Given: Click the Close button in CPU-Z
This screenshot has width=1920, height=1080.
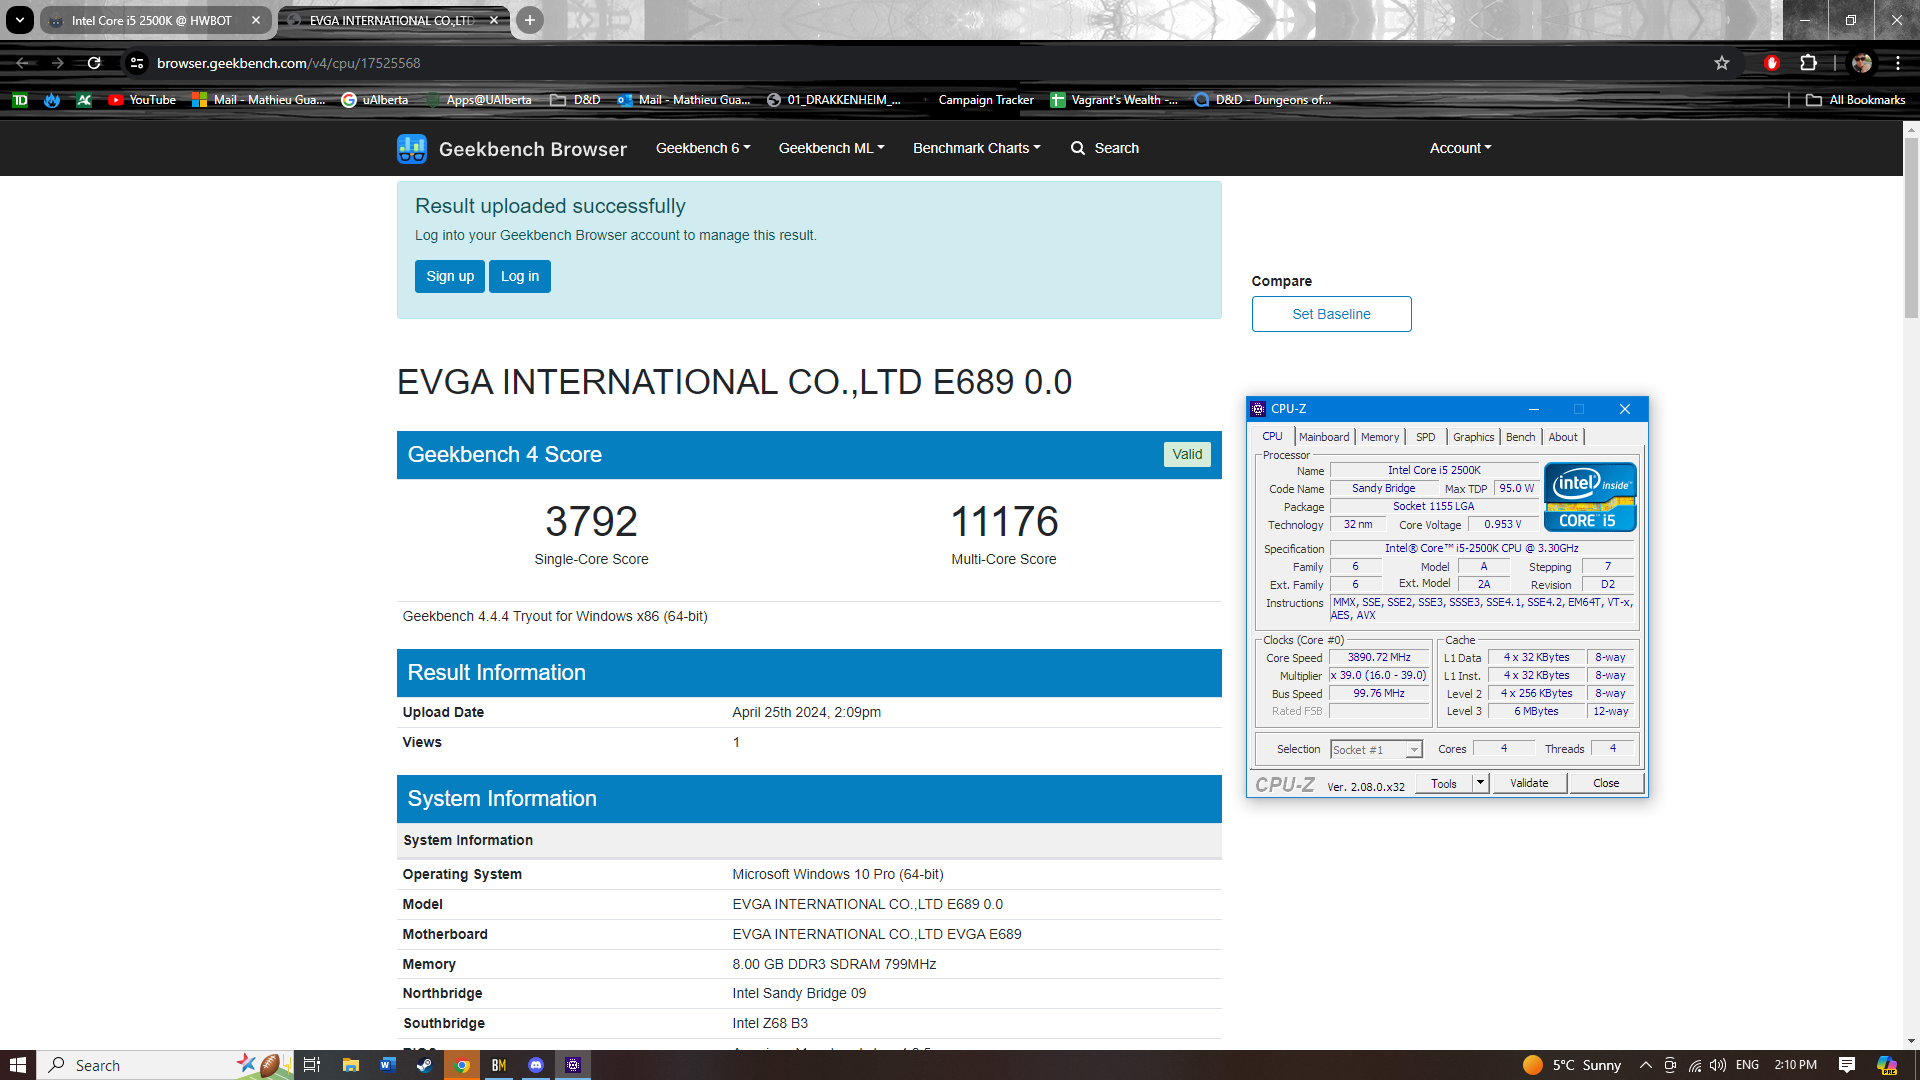Looking at the screenshot, I should (1606, 783).
